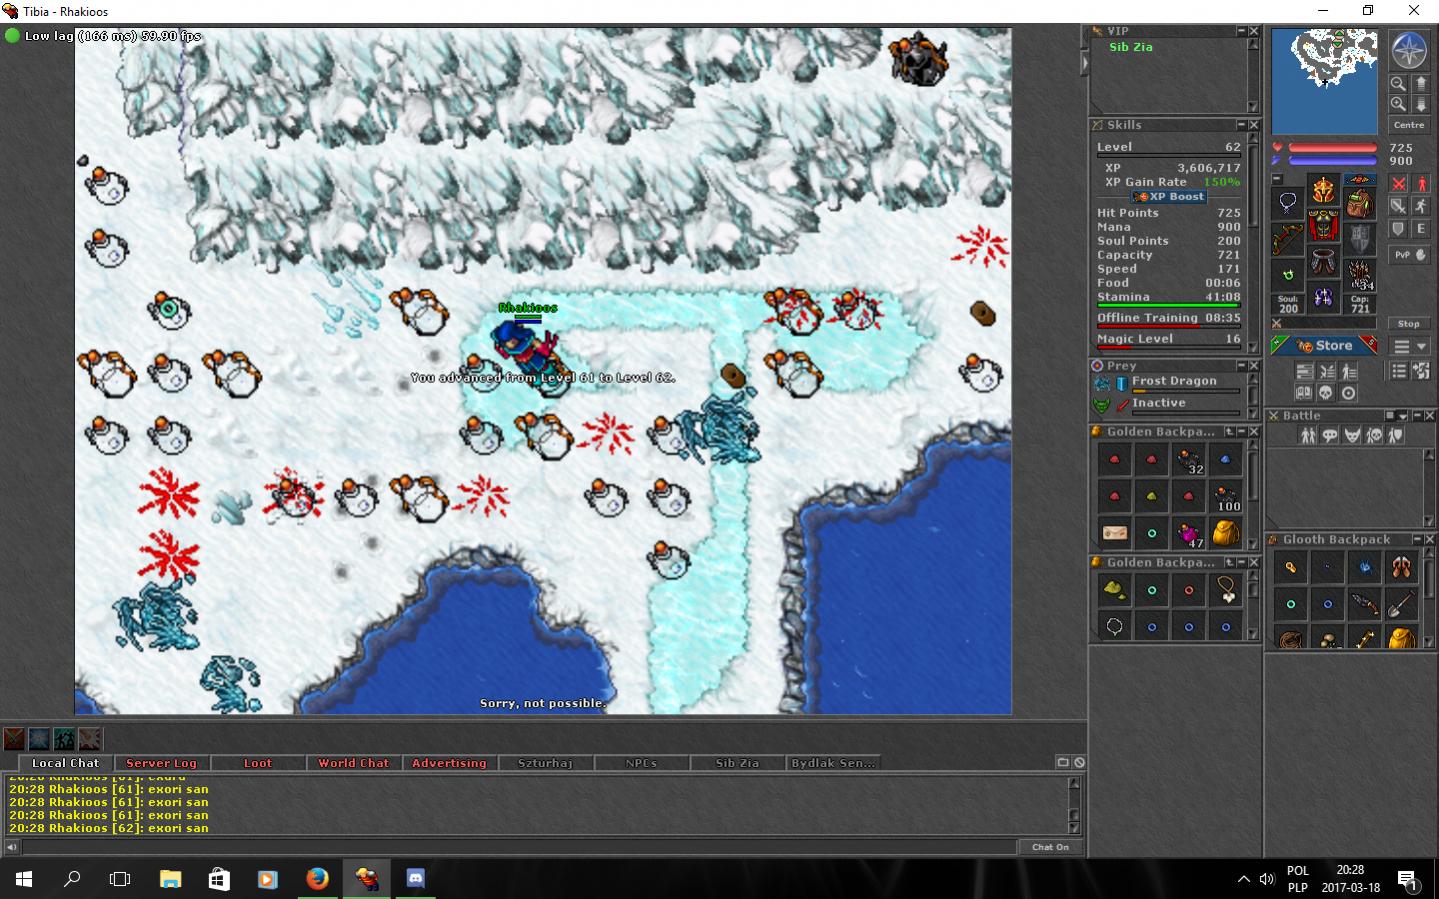Click the green Stamina bar in Skills
Screen dimensions: 1439x899
(x=1168, y=305)
